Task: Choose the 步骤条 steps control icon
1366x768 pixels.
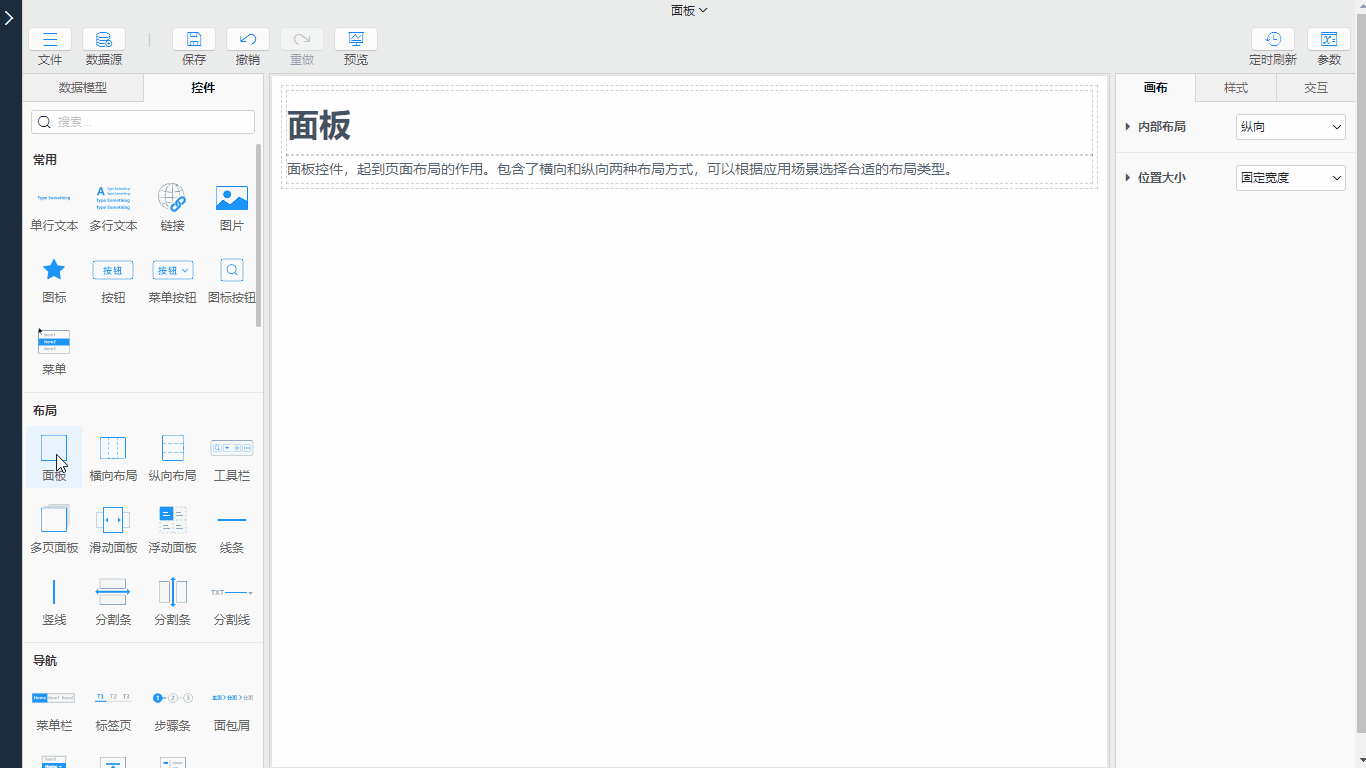Action: [172, 697]
